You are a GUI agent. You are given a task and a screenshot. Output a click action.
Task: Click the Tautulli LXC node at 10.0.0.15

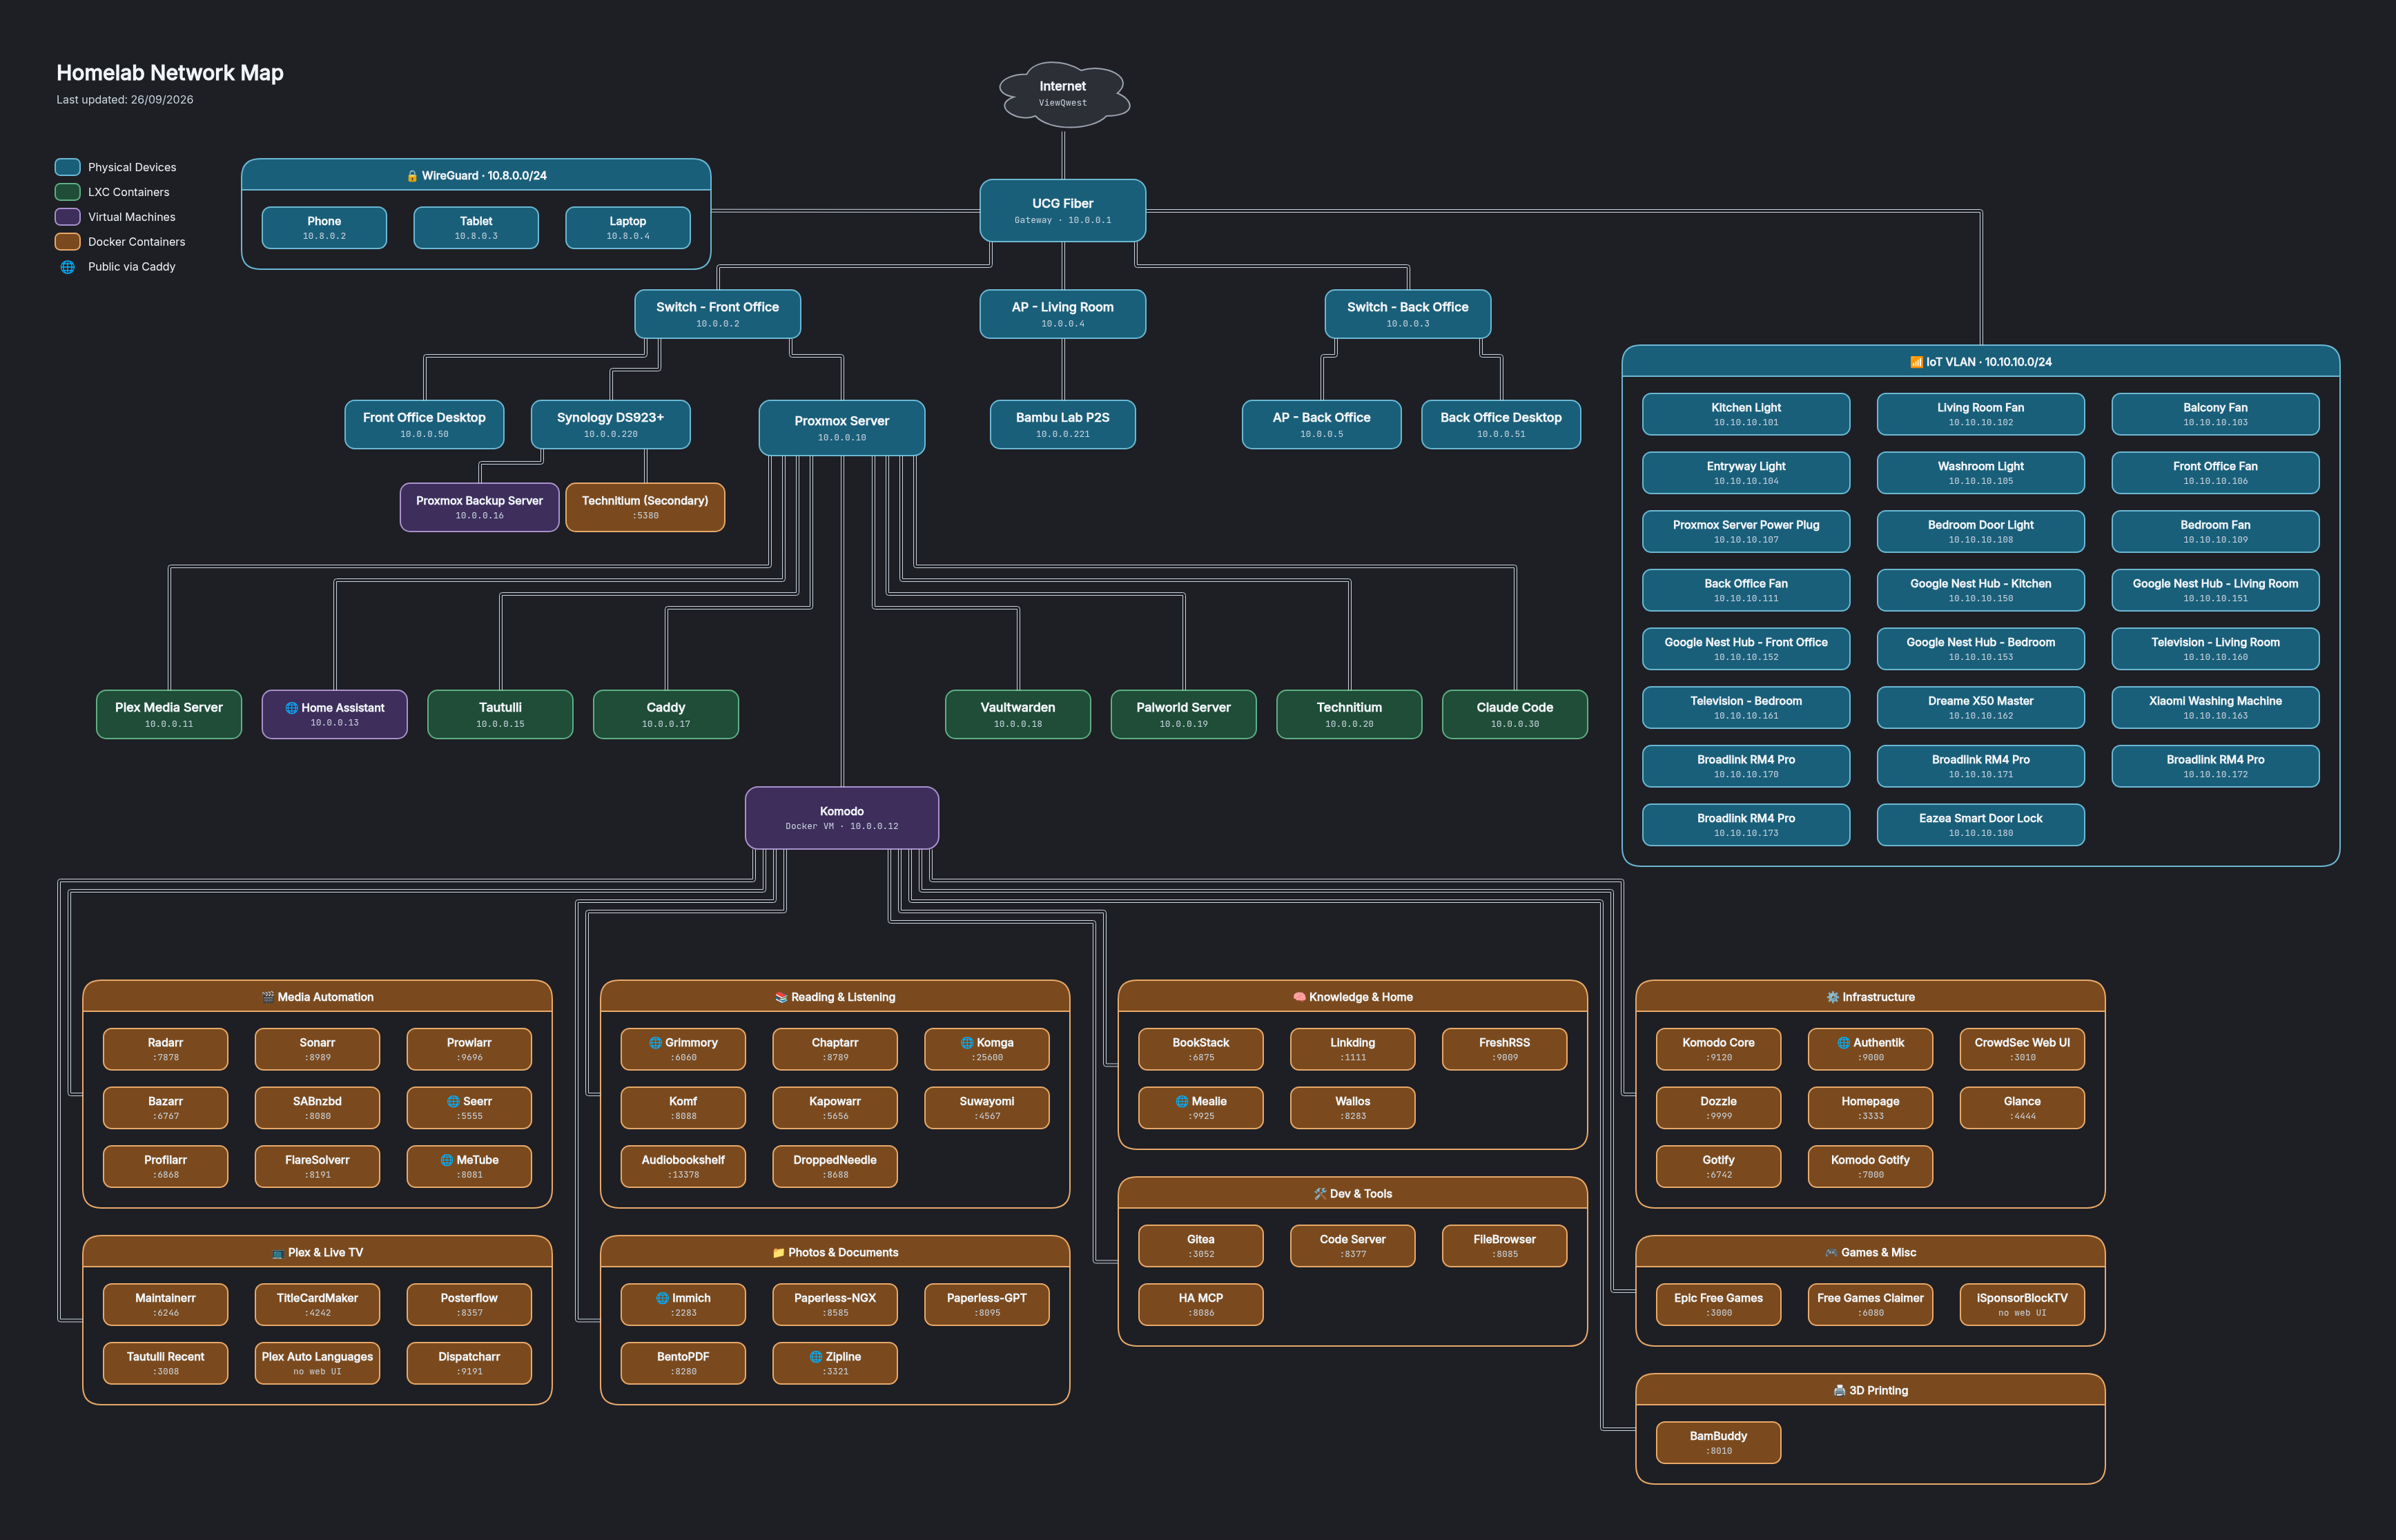[x=500, y=714]
